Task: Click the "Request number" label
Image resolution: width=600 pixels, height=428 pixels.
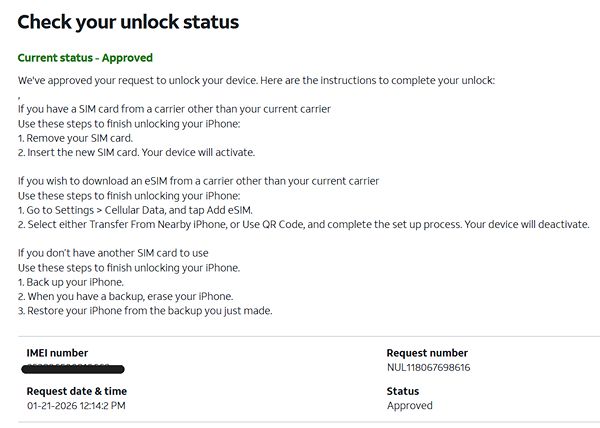Action: pyautogui.click(x=427, y=353)
